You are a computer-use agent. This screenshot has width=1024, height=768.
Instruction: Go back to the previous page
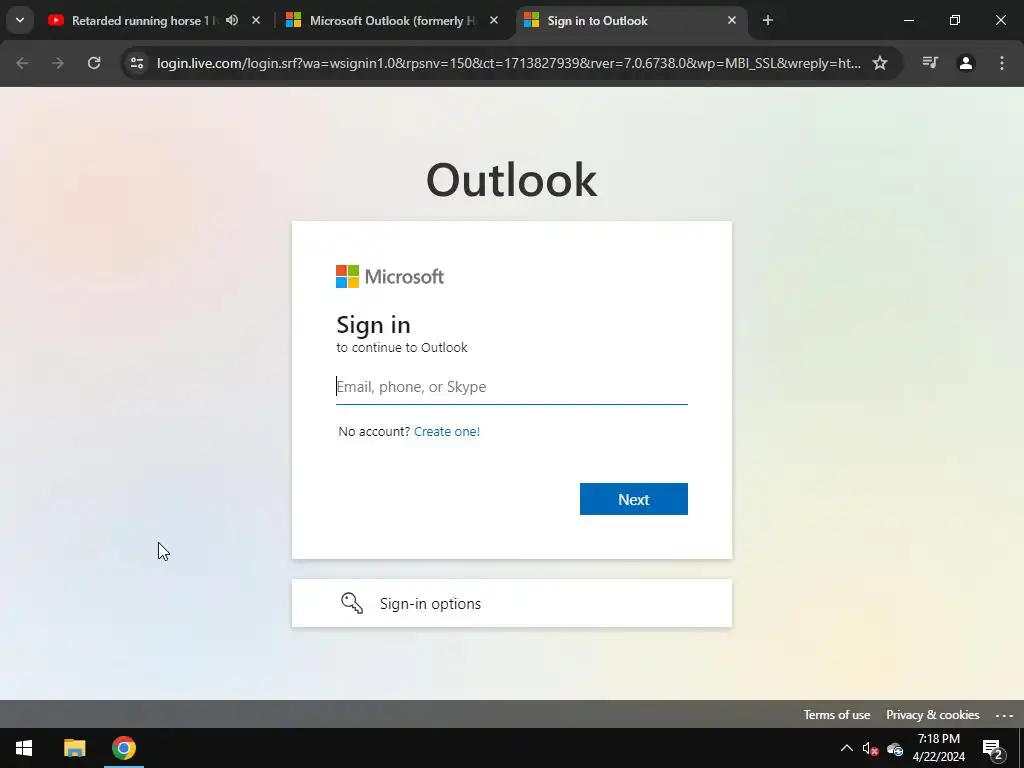tap(22, 63)
